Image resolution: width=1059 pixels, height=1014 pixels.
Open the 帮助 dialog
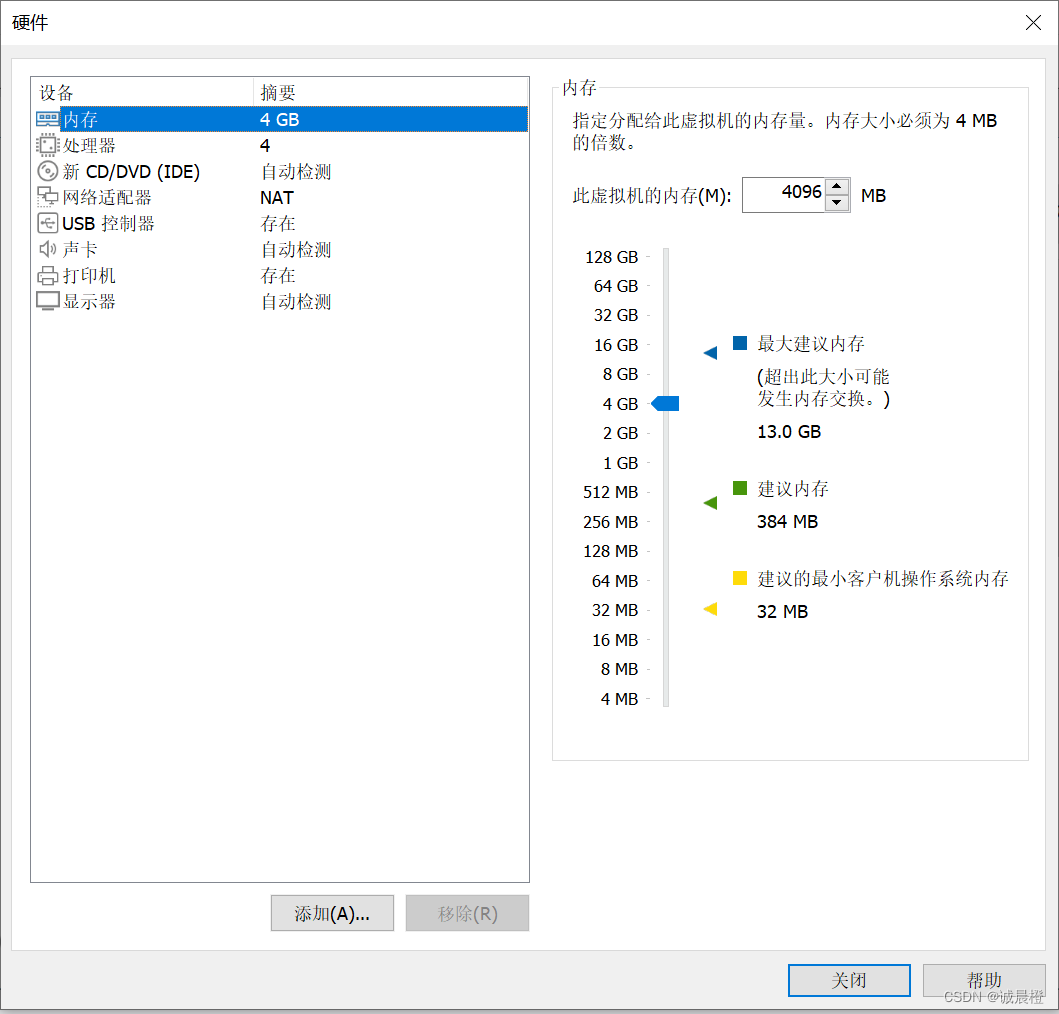pyautogui.click(x=984, y=980)
